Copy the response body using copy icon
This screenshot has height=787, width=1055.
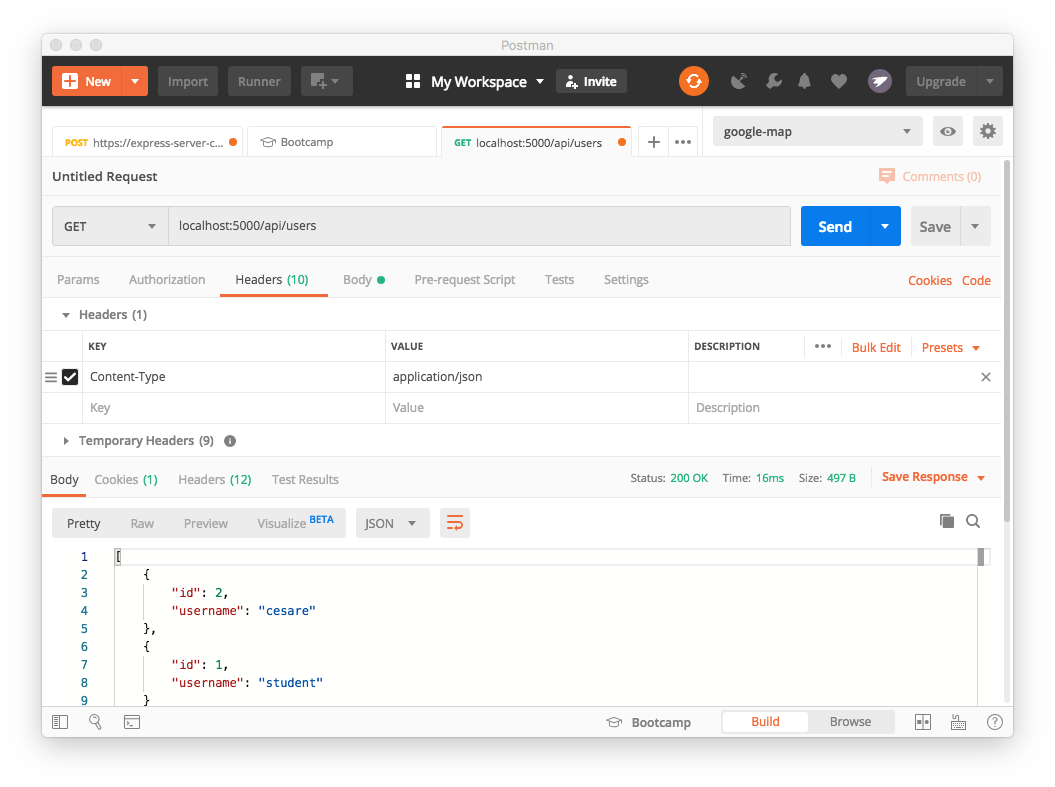click(946, 522)
